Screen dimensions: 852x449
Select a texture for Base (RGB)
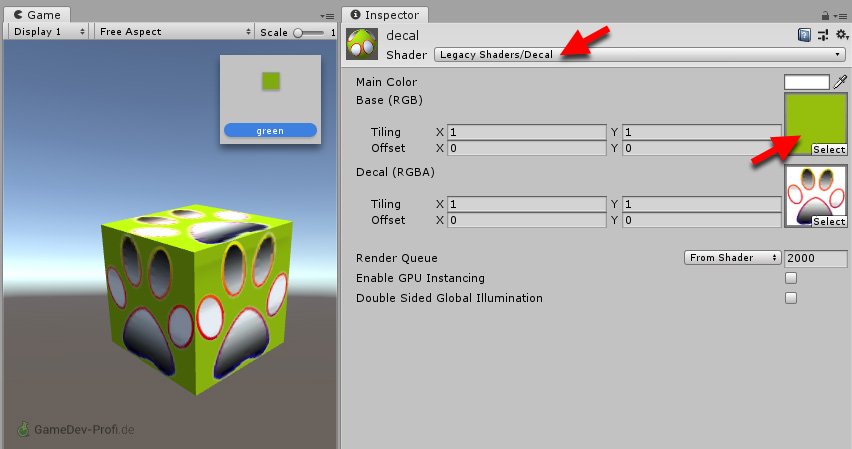[829, 149]
